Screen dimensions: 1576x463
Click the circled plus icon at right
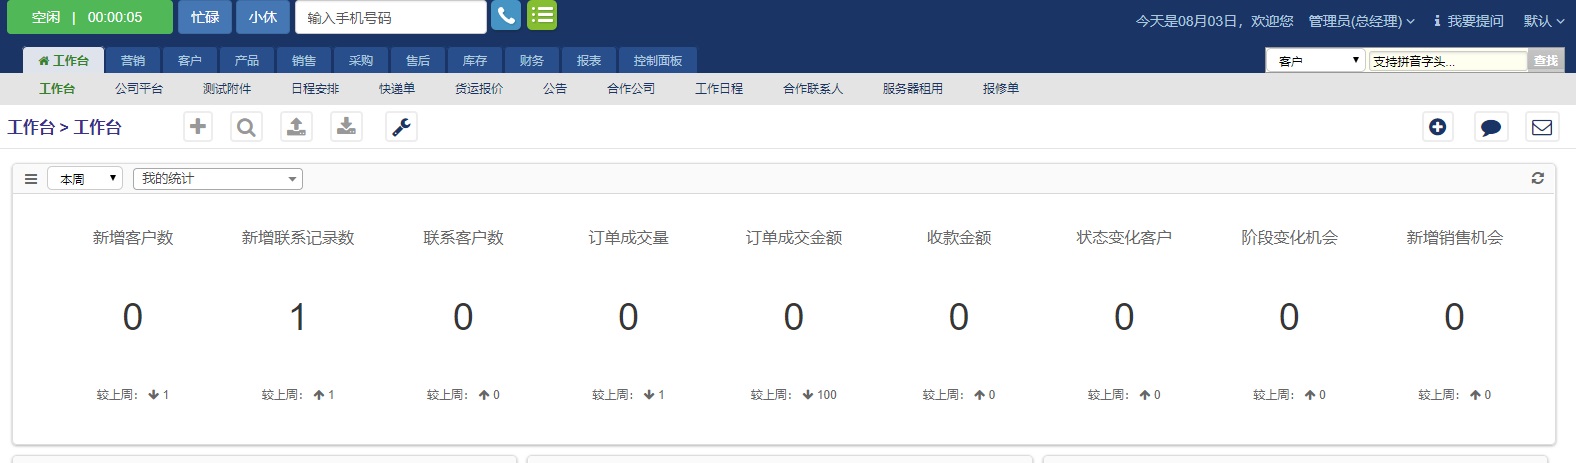[x=1438, y=127]
